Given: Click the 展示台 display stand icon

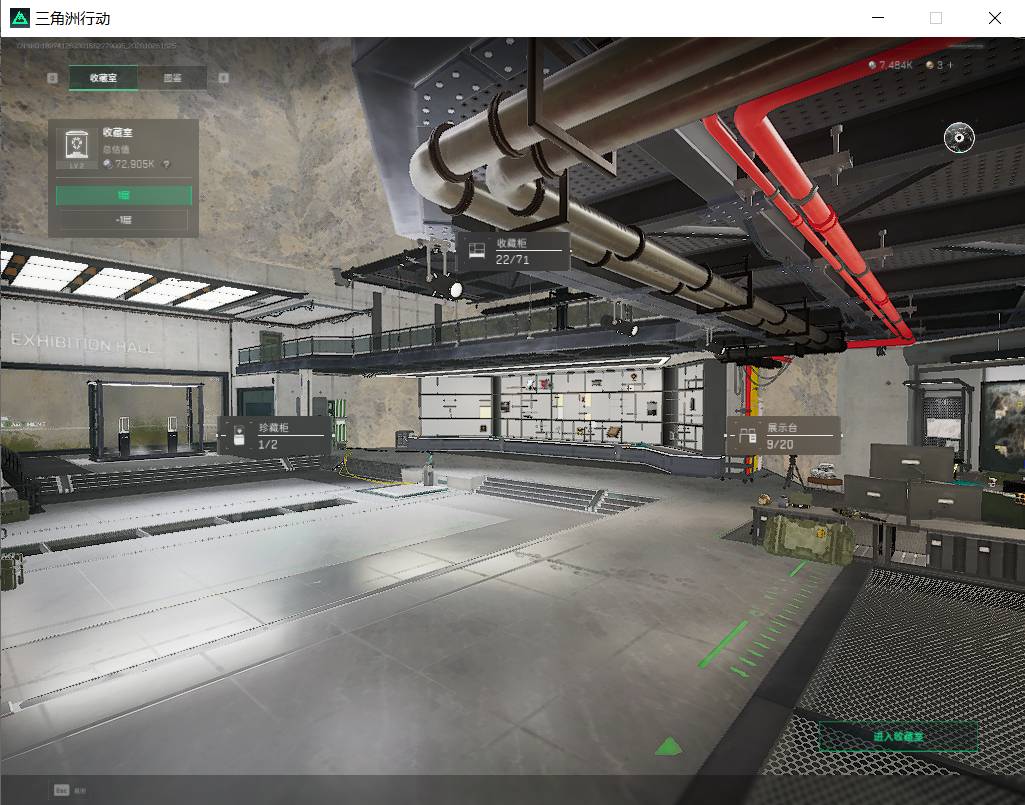Looking at the screenshot, I should (x=747, y=435).
